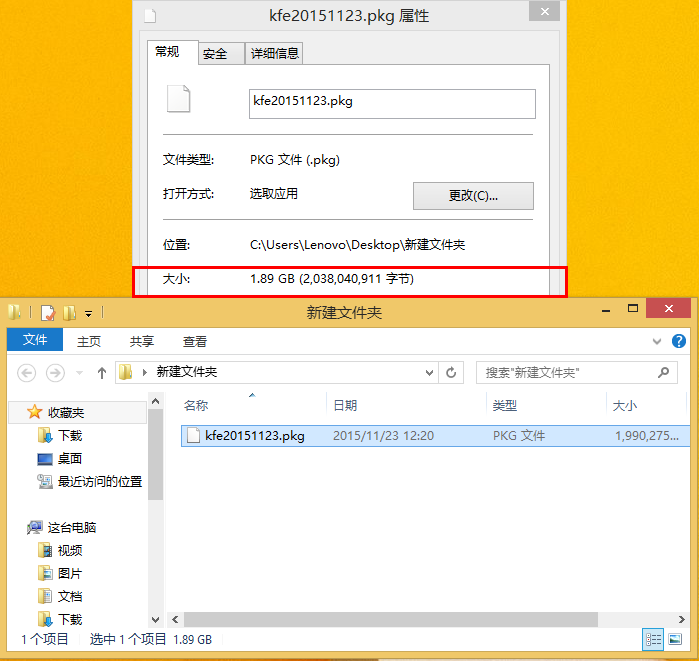The height and width of the screenshot is (661, 699).
Task: Click the location path text in properties dialog
Action: tap(358, 245)
